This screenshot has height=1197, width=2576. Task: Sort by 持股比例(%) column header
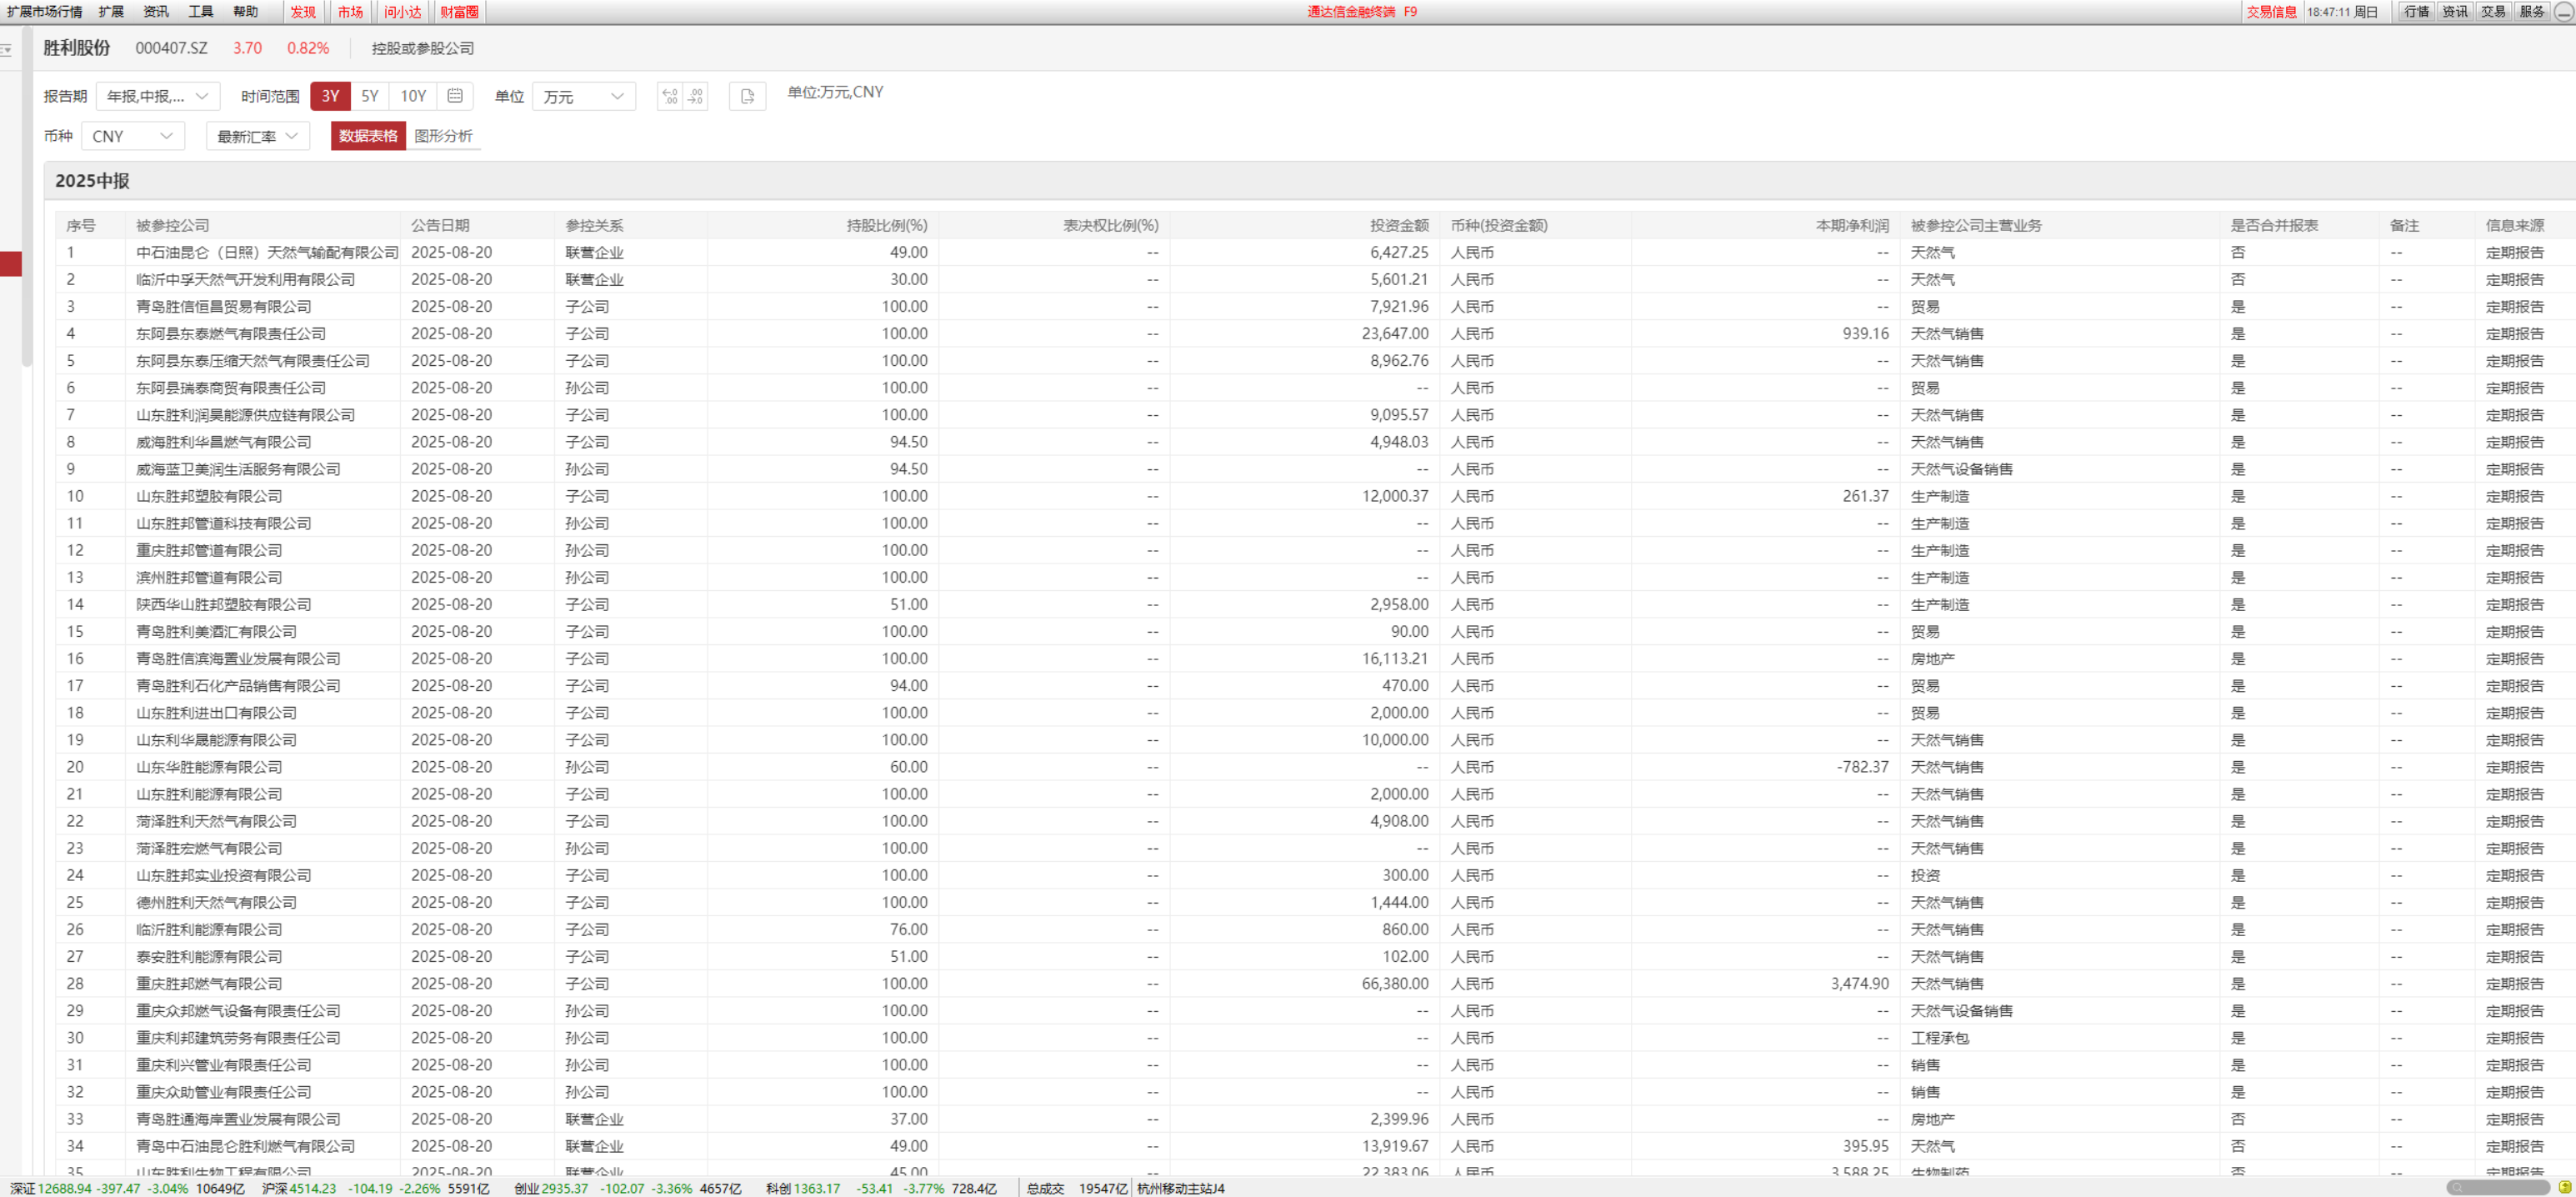coord(886,225)
